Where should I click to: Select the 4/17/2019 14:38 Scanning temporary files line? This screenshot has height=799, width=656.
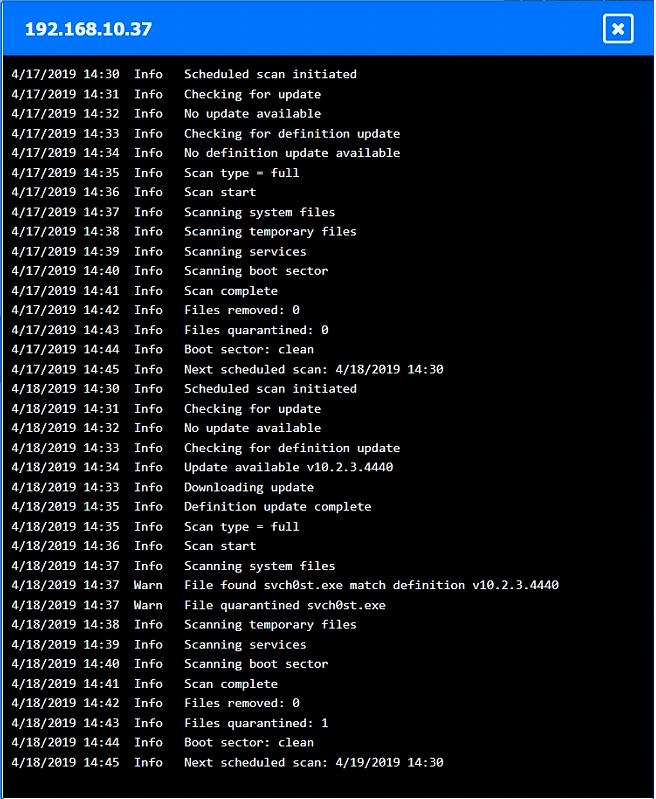pos(184,231)
